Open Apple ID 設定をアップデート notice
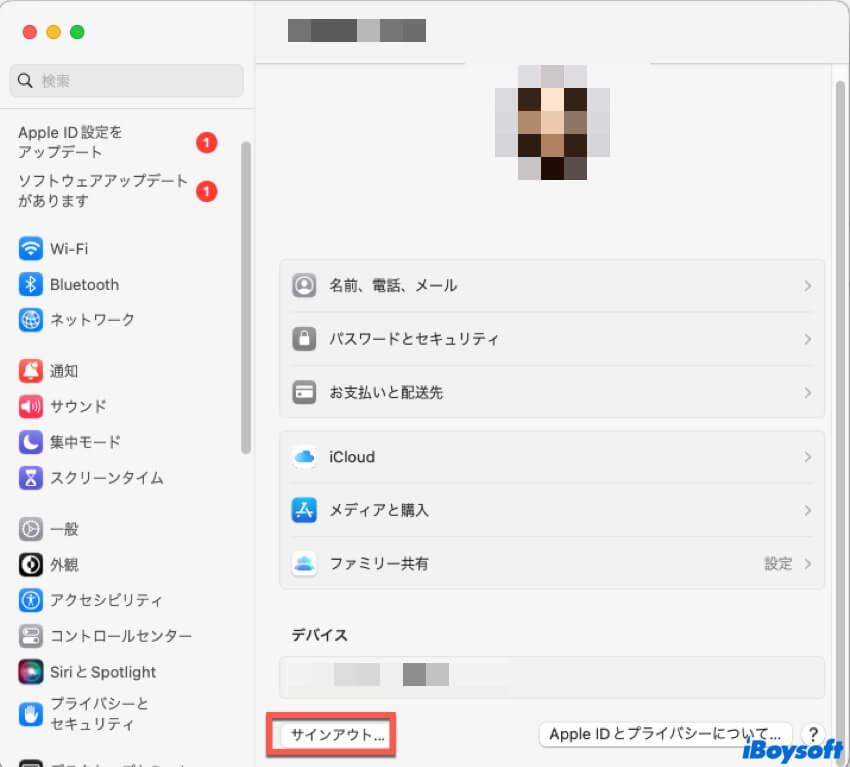This screenshot has height=767, width=850. pos(70,142)
